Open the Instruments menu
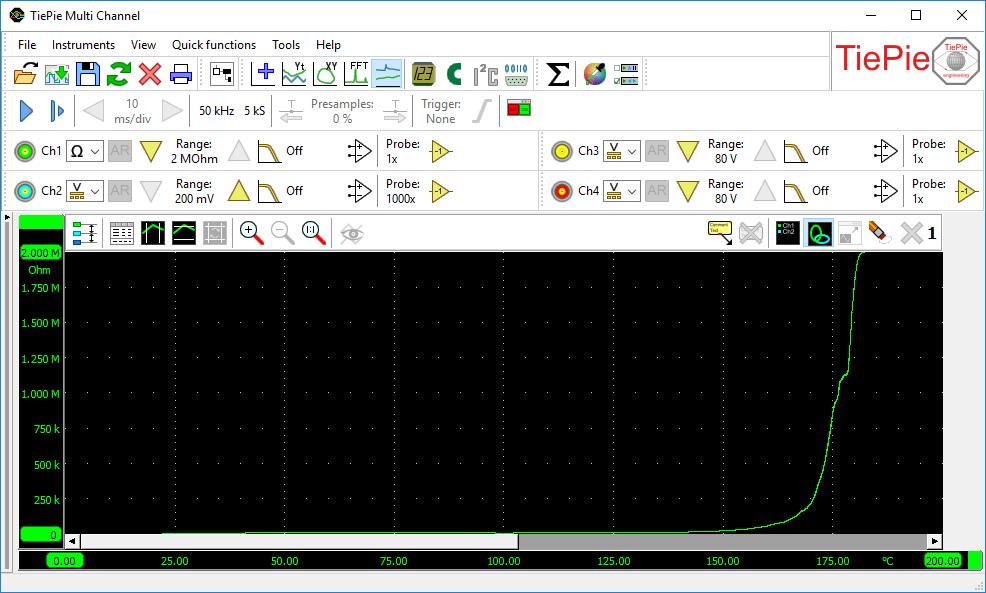Viewport: 986px width, 593px height. 83,45
